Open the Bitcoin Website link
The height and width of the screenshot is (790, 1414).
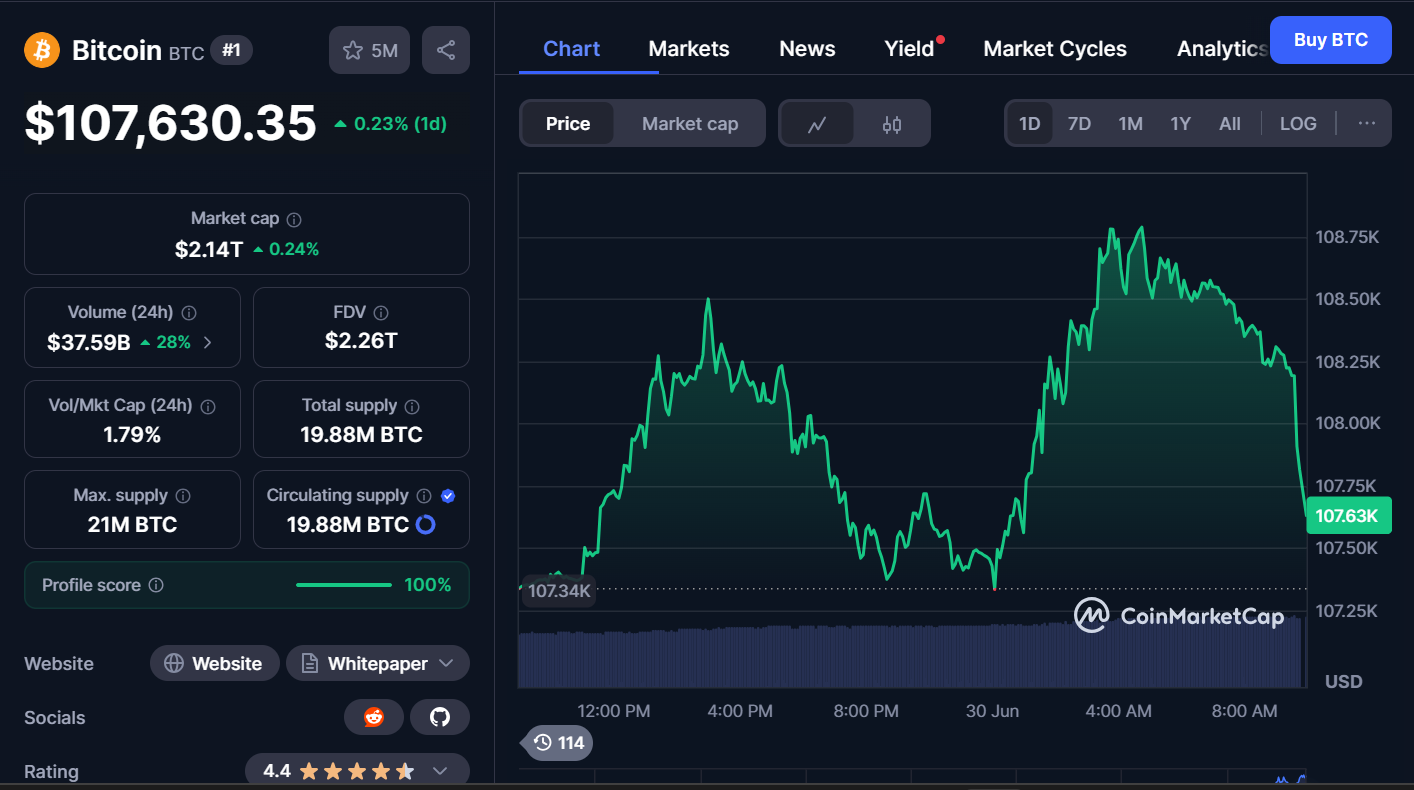[215, 663]
